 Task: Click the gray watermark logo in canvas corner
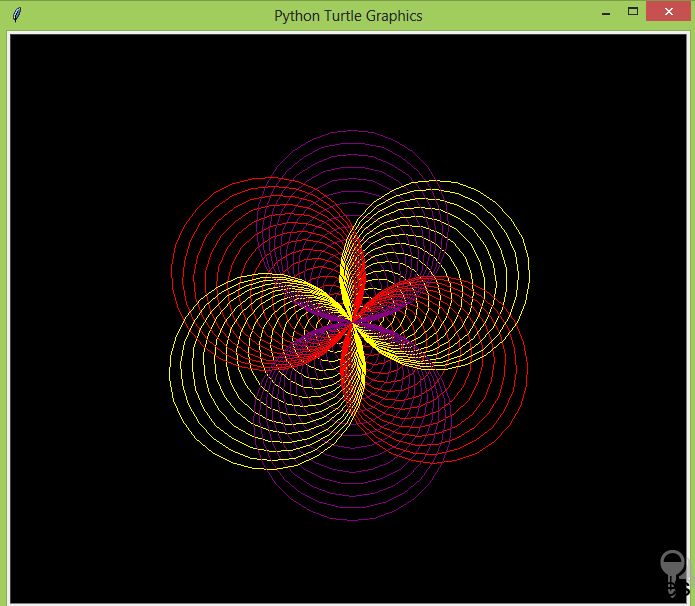(x=675, y=573)
